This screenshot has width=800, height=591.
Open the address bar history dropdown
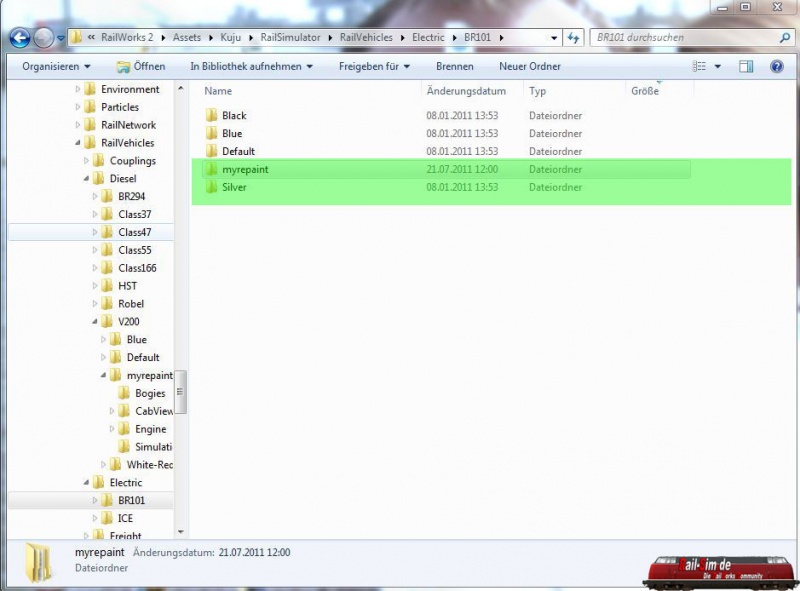pos(554,38)
